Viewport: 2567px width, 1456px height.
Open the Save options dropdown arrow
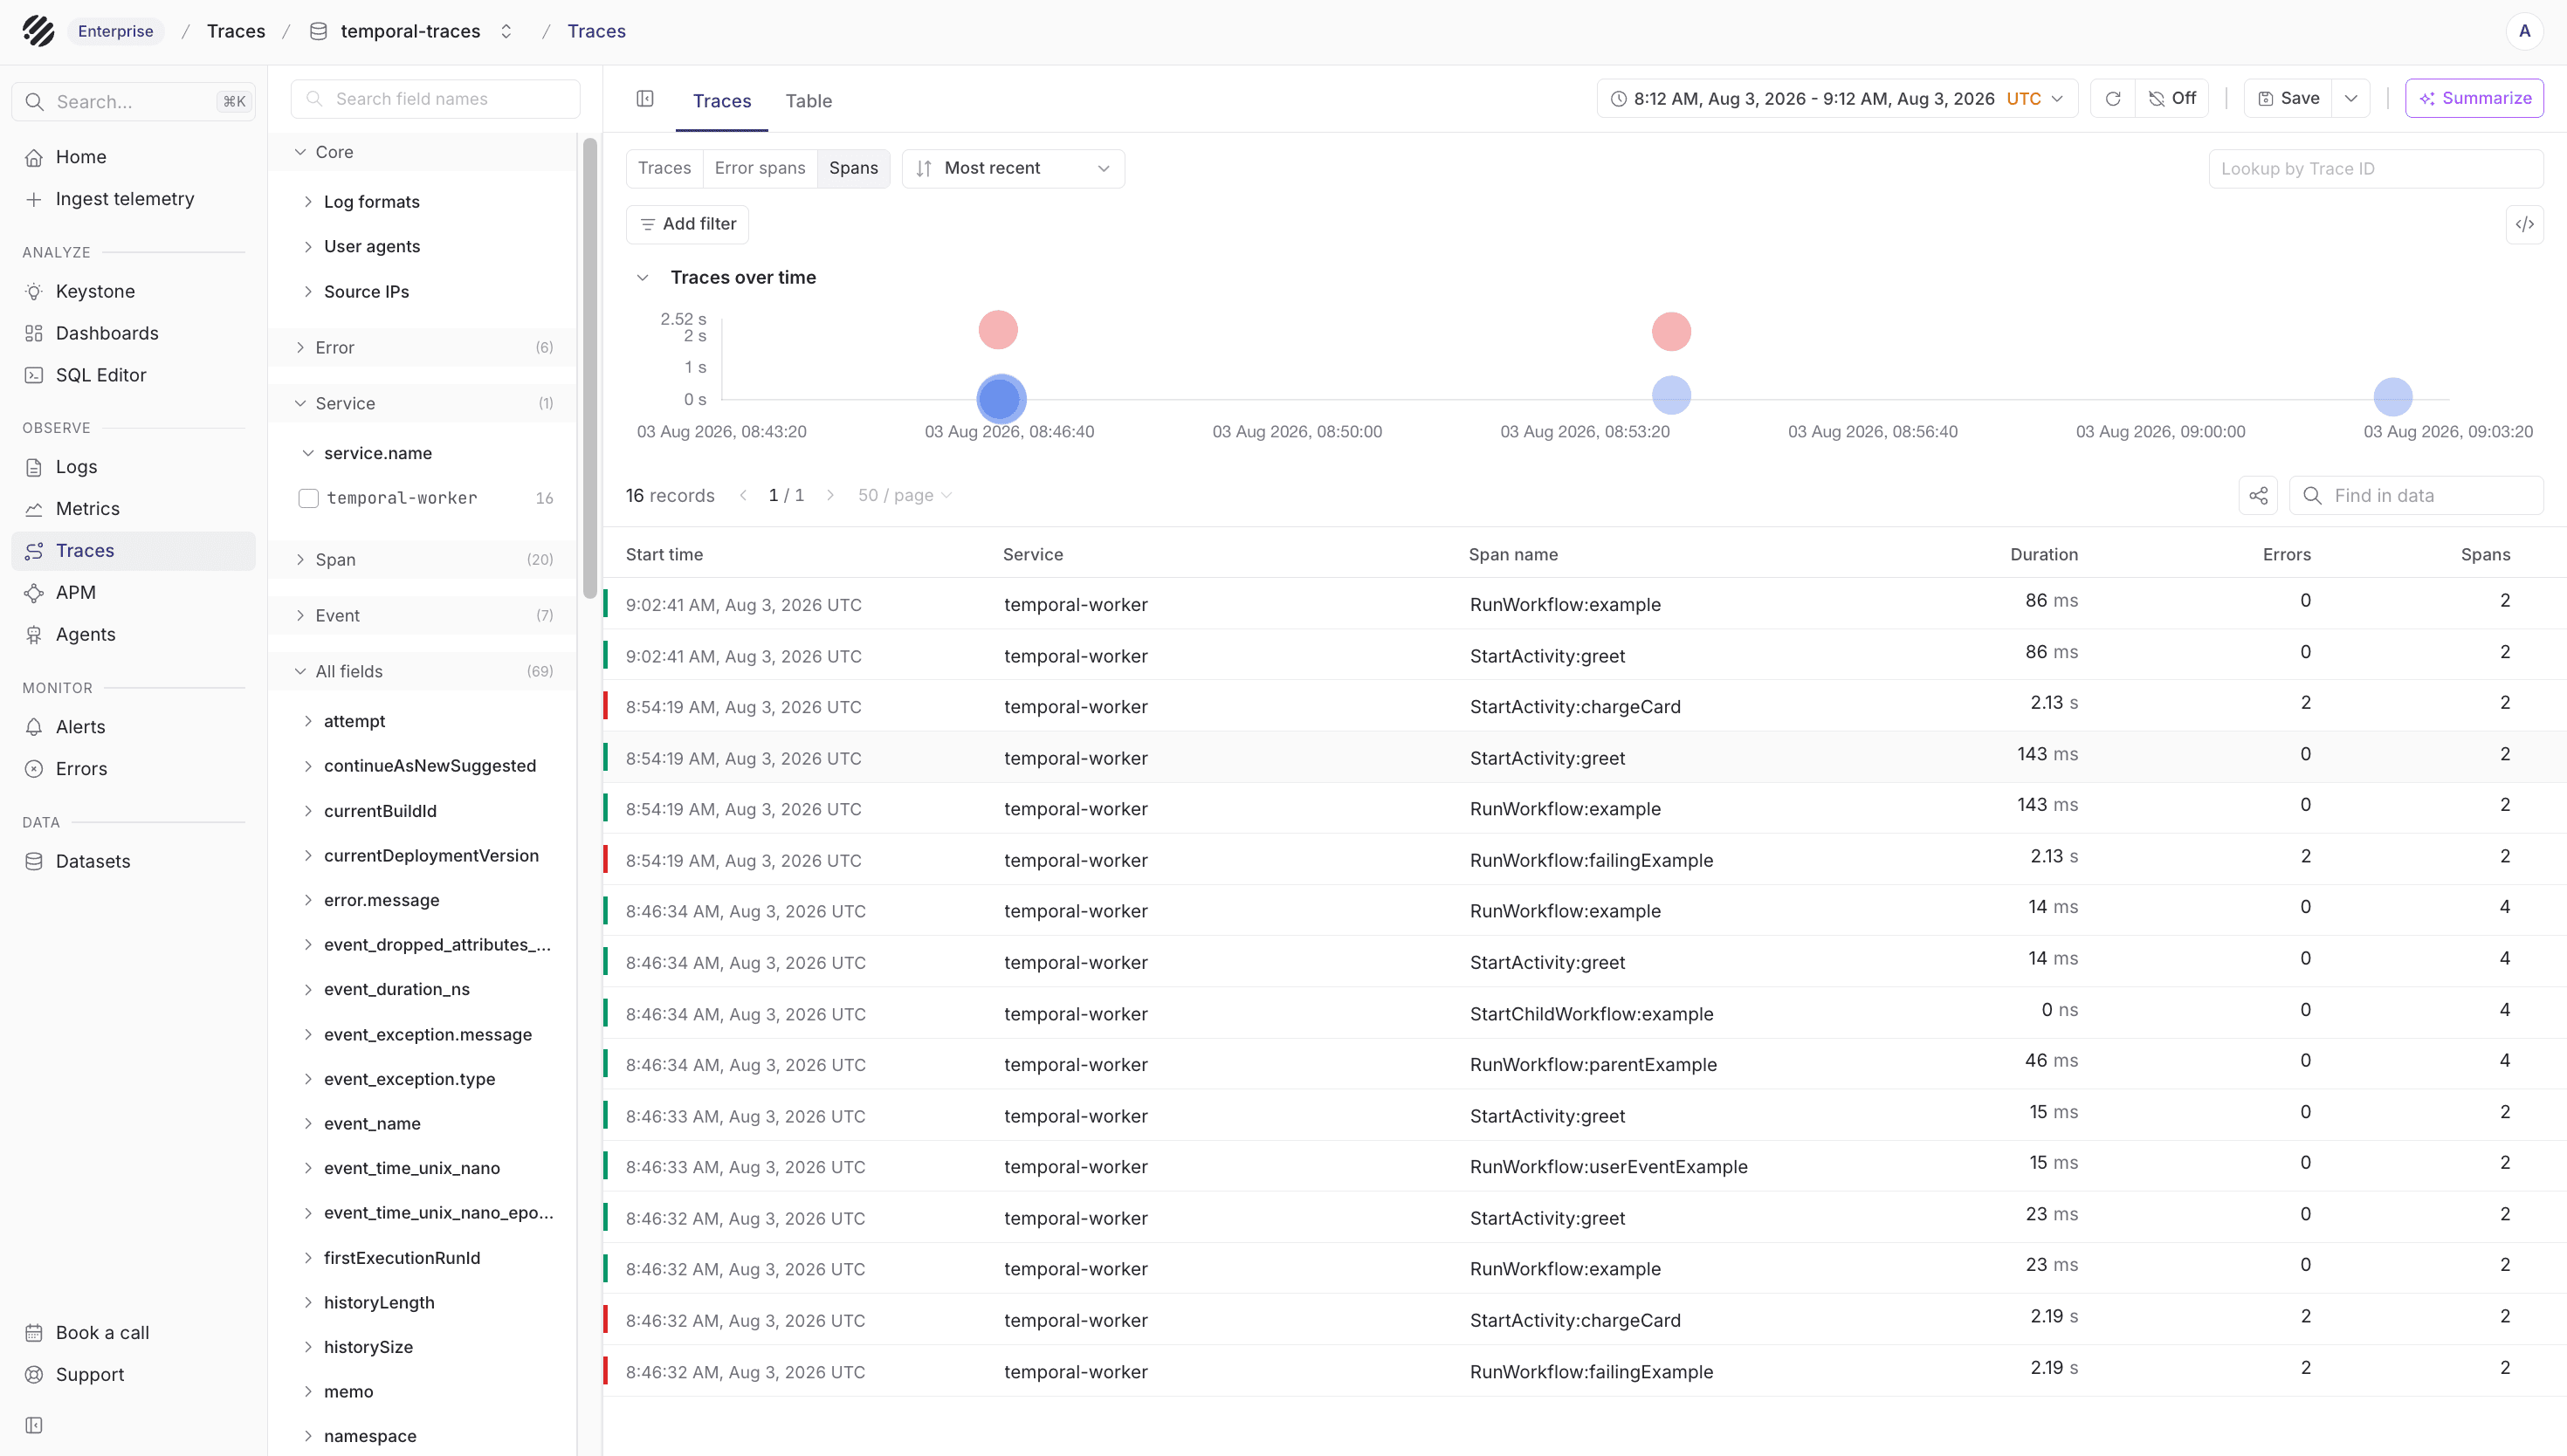click(2351, 98)
